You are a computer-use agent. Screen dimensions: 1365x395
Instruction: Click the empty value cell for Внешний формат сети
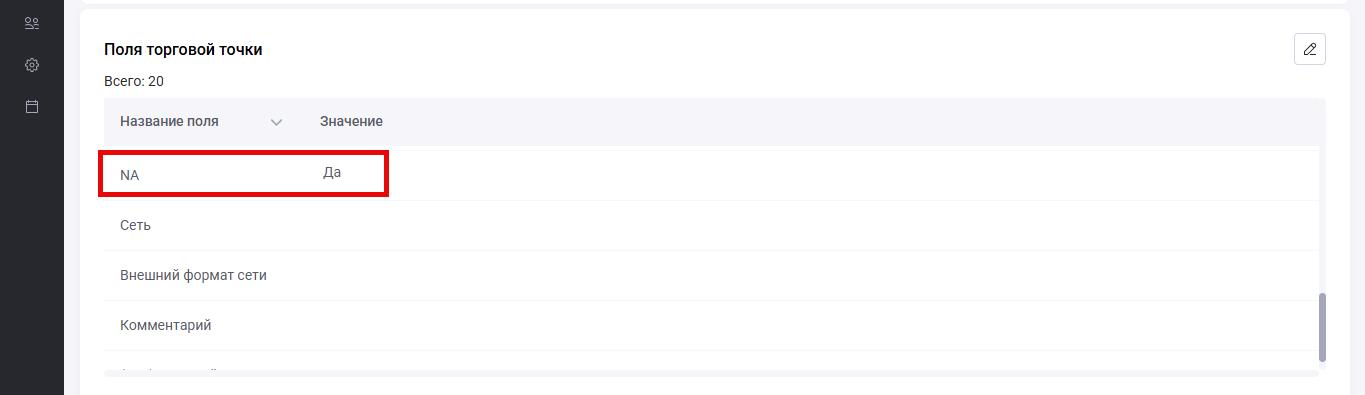[815, 275]
